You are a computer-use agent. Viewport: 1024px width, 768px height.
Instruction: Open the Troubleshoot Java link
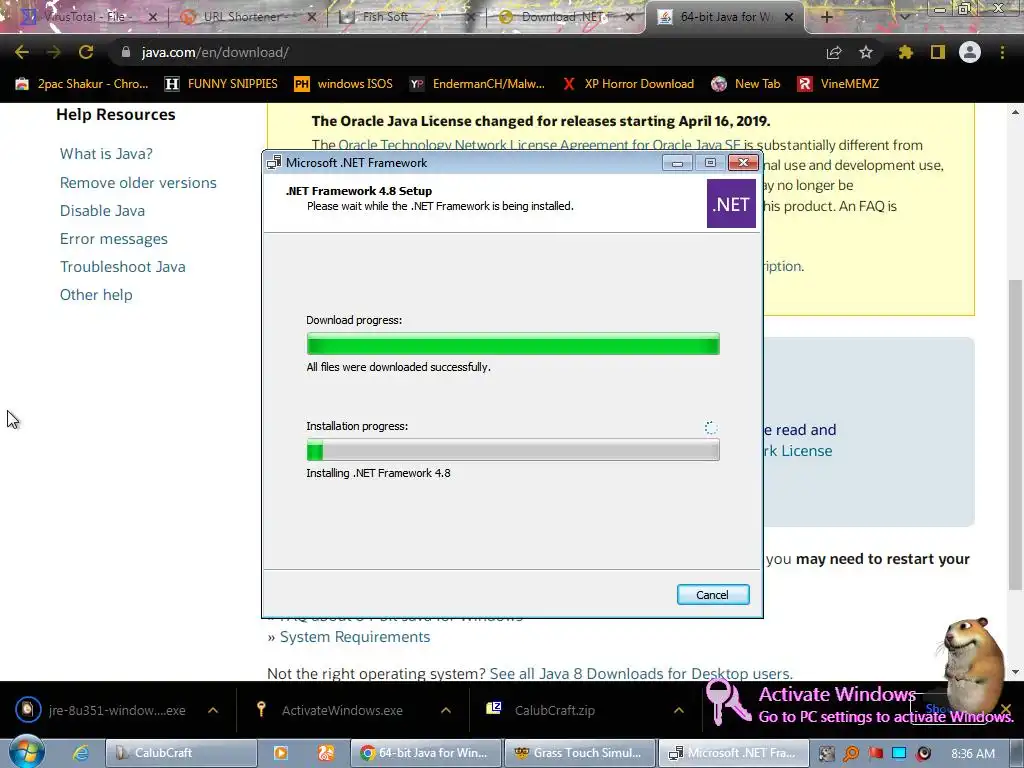122,267
